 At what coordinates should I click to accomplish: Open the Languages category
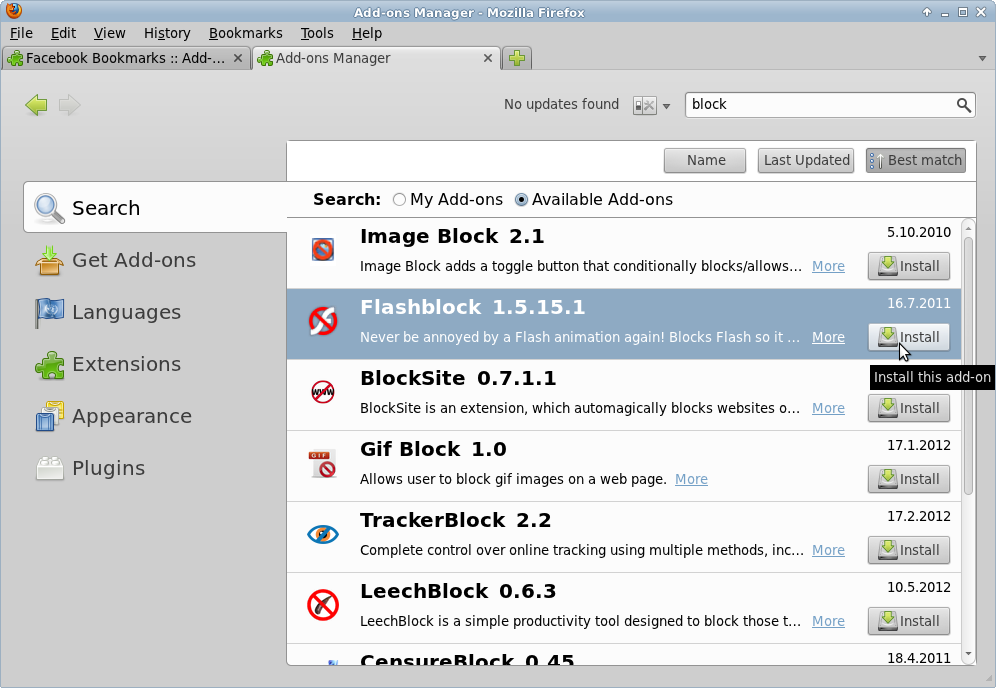click(155, 312)
